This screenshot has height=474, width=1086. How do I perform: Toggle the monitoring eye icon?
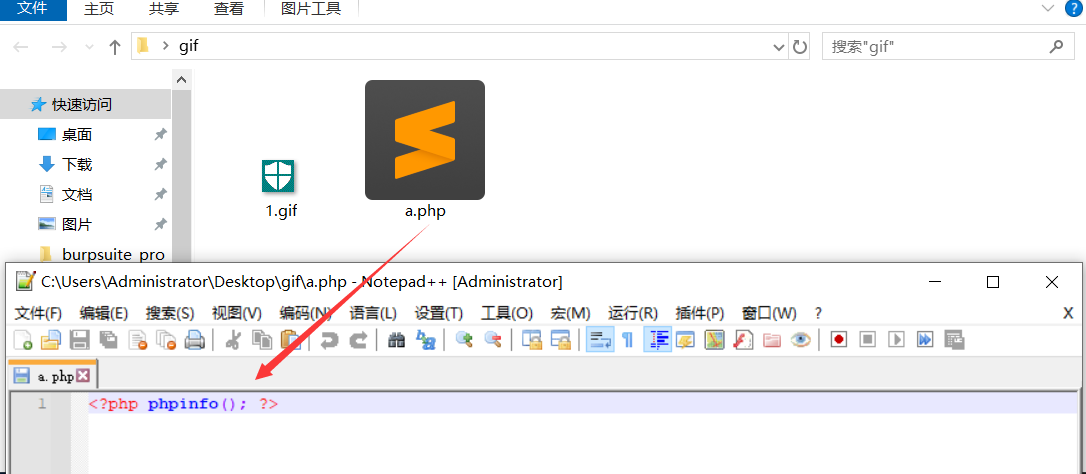click(x=801, y=340)
